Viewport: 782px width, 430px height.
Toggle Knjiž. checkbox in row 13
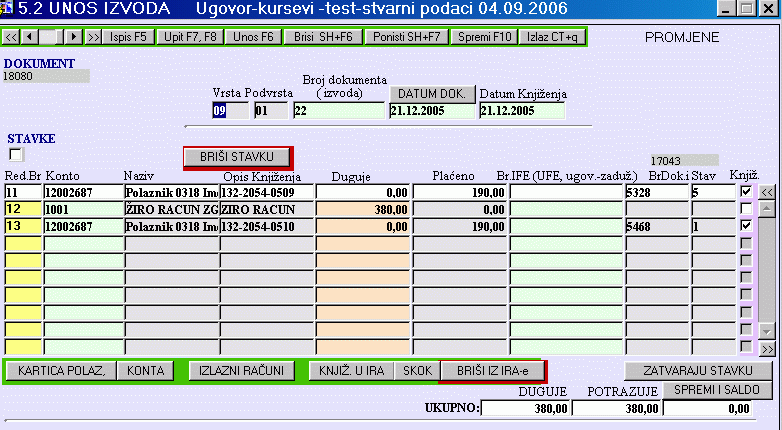(x=746, y=225)
